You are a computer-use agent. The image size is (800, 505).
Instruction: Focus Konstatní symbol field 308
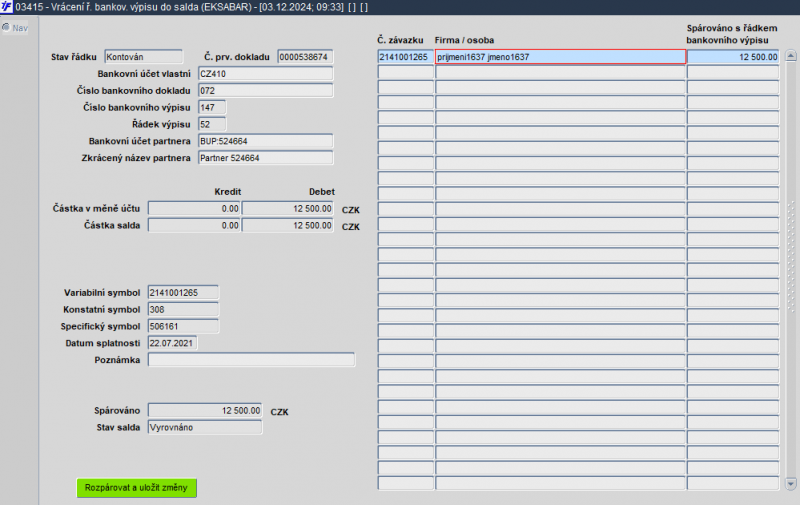(183, 309)
